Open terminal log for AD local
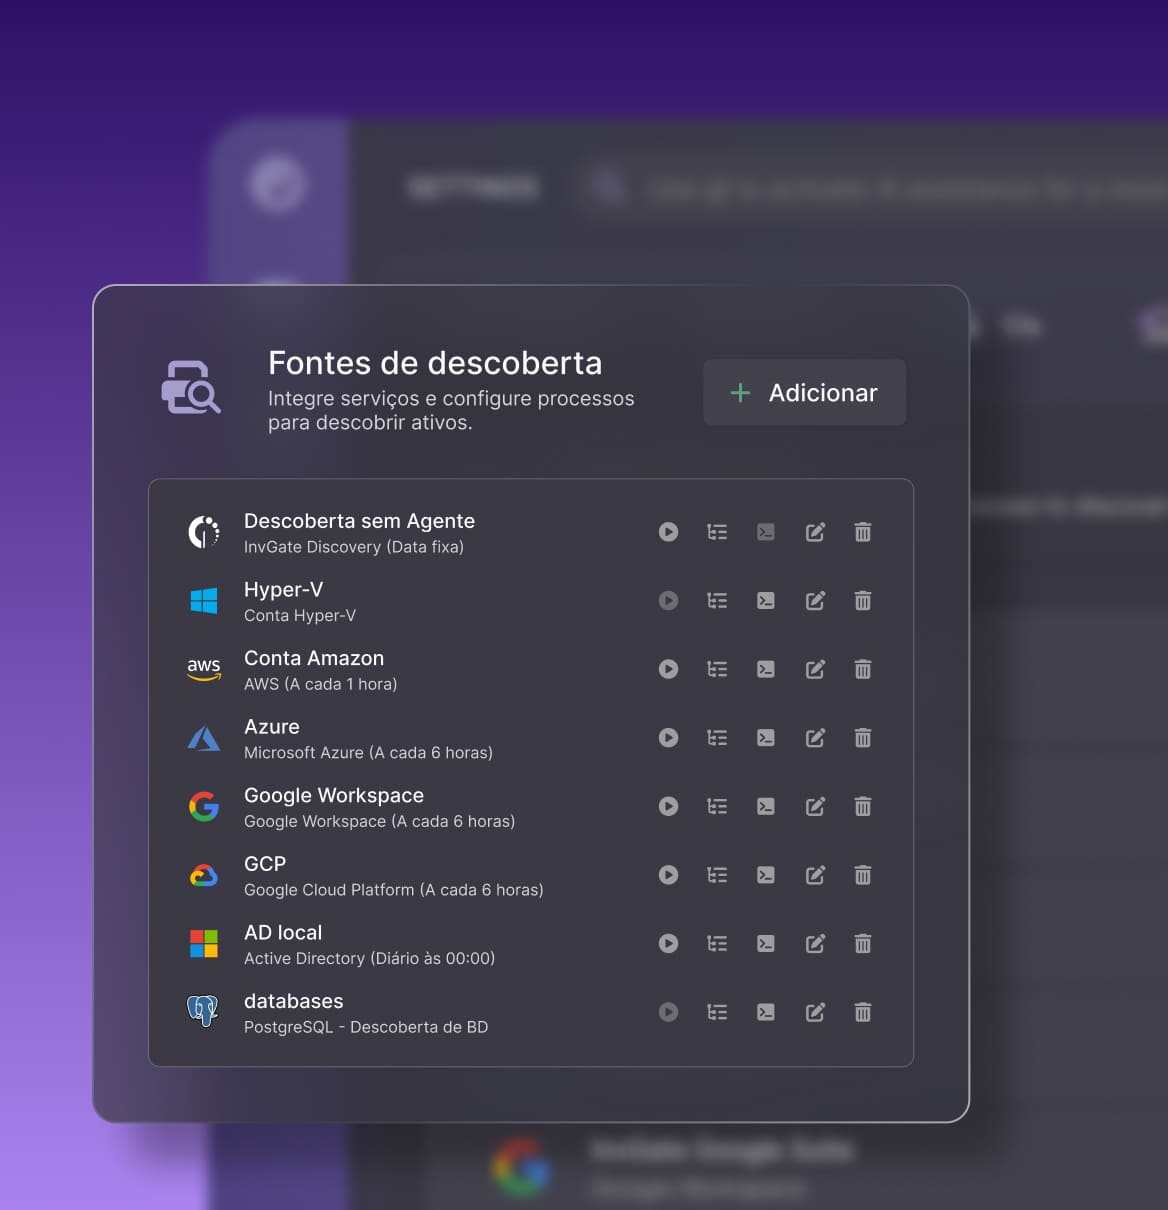Image resolution: width=1168 pixels, height=1210 pixels. (x=765, y=944)
